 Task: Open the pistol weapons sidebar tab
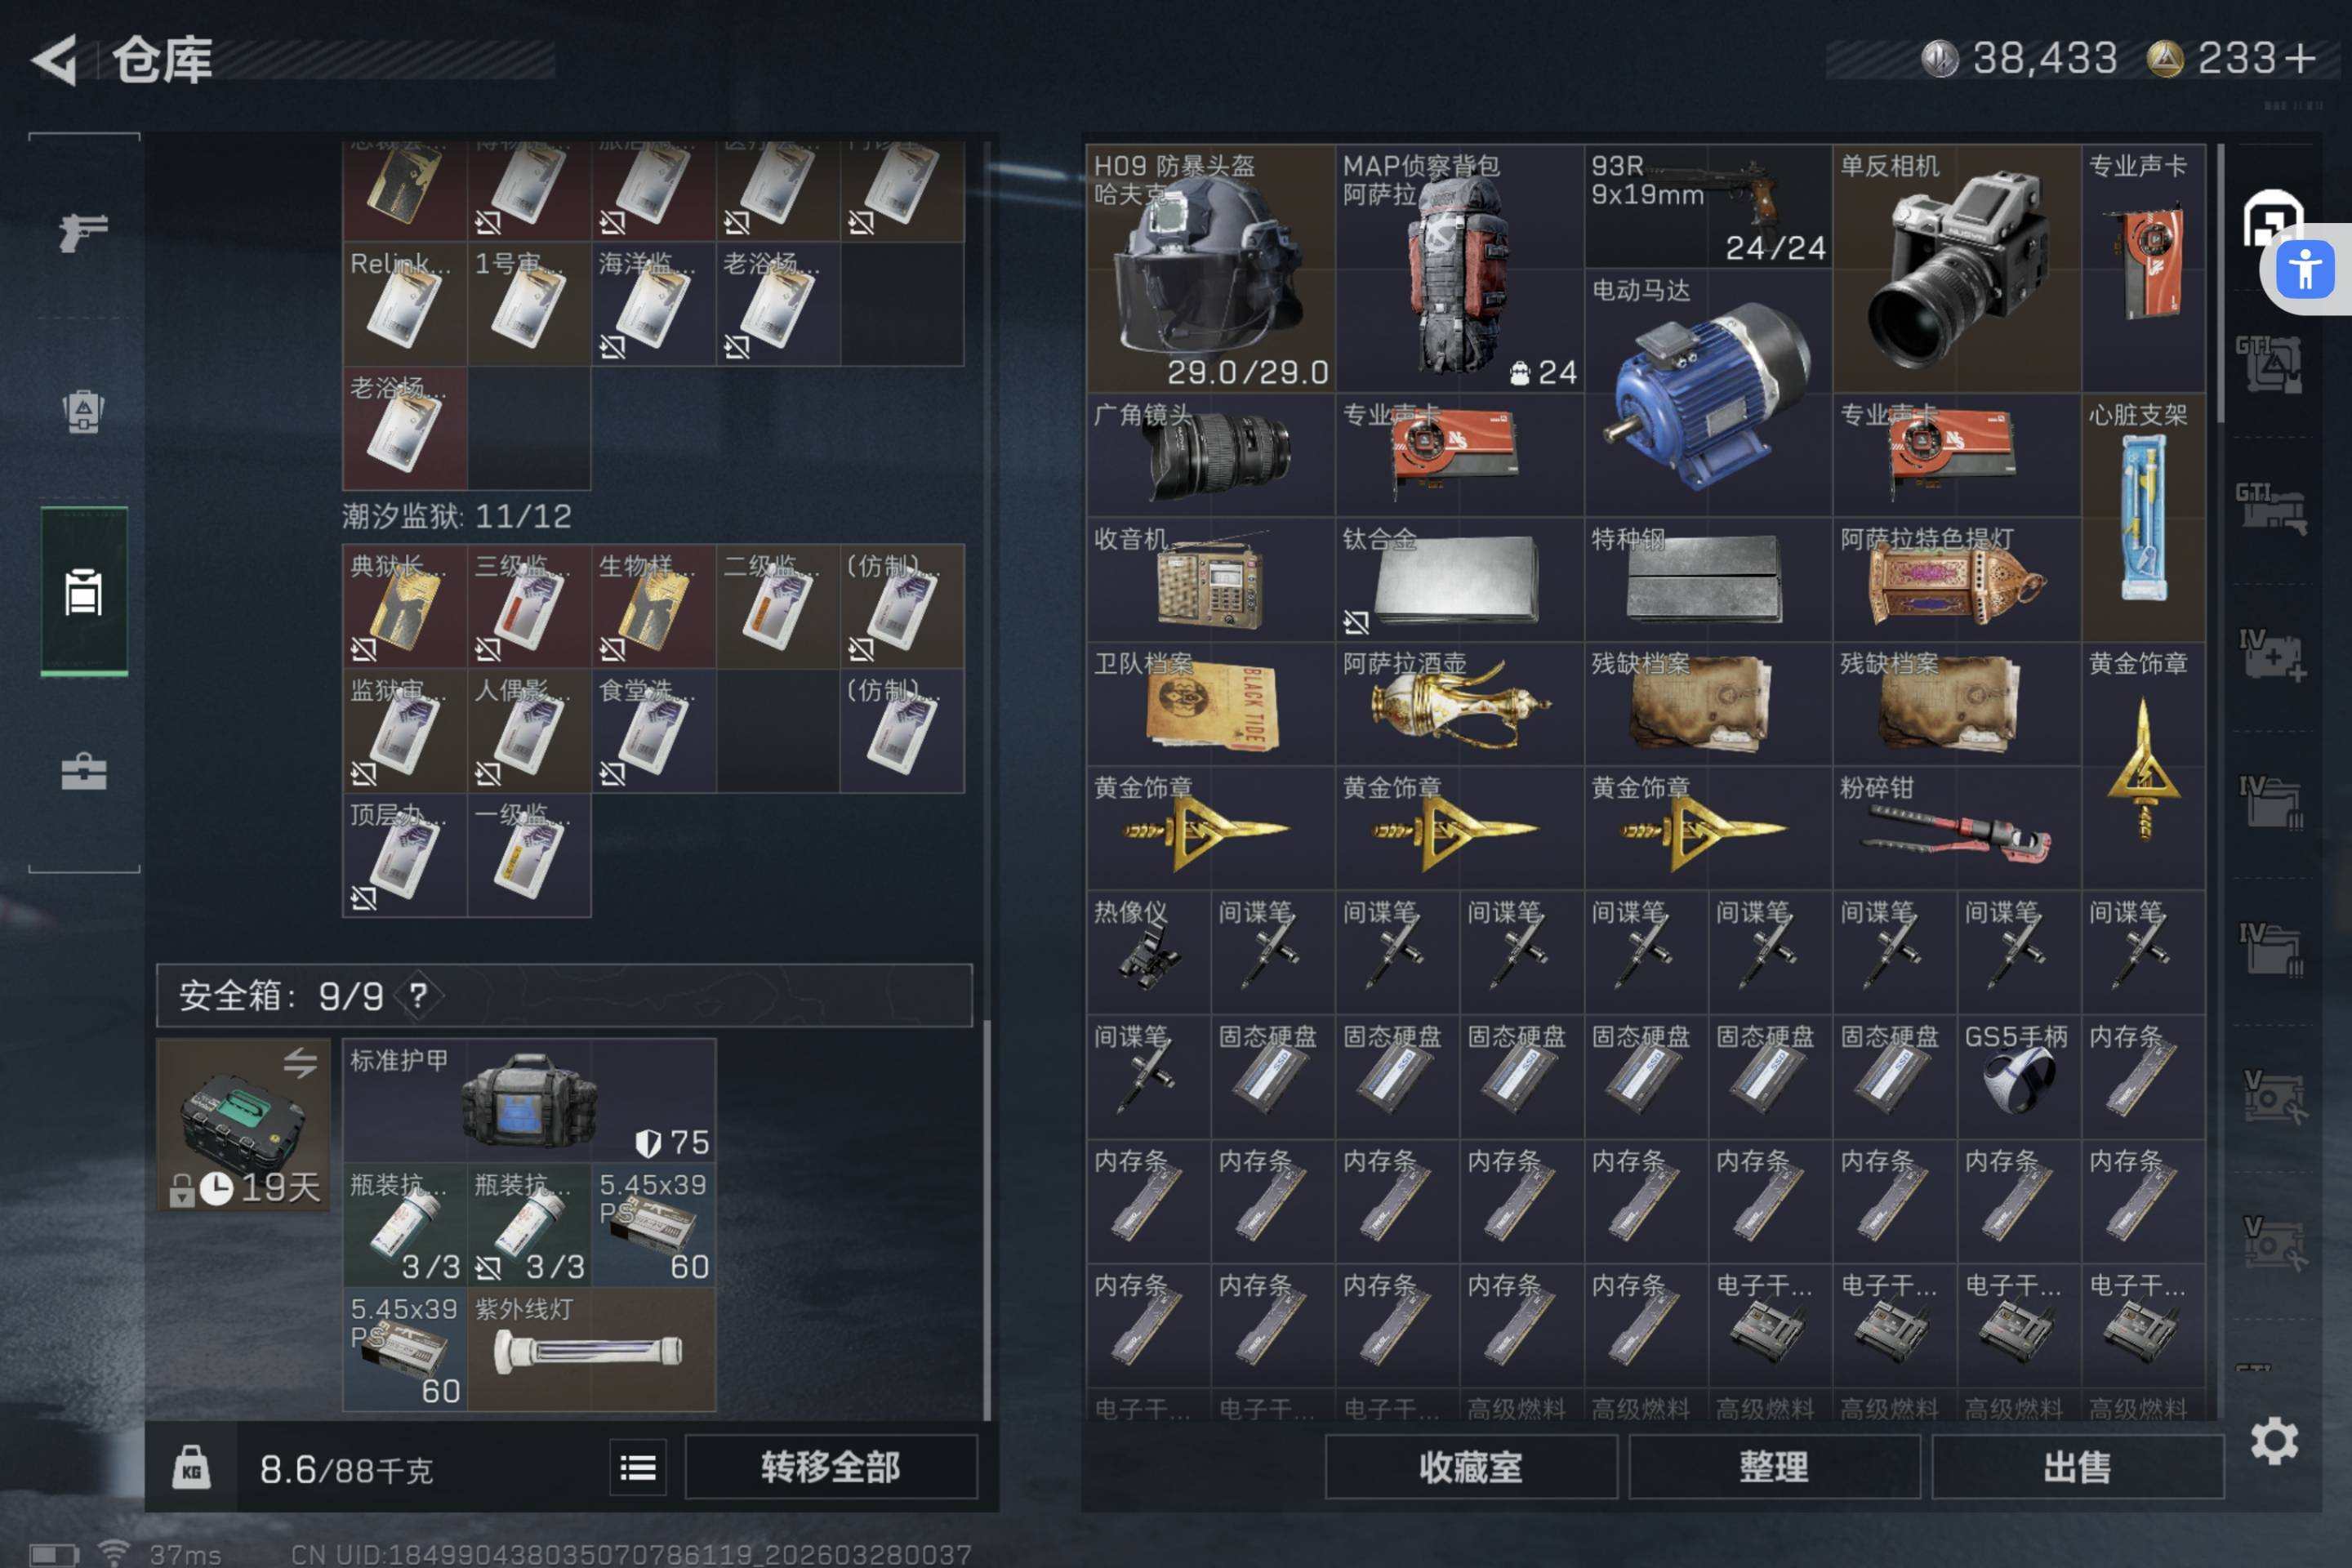coord(84,232)
